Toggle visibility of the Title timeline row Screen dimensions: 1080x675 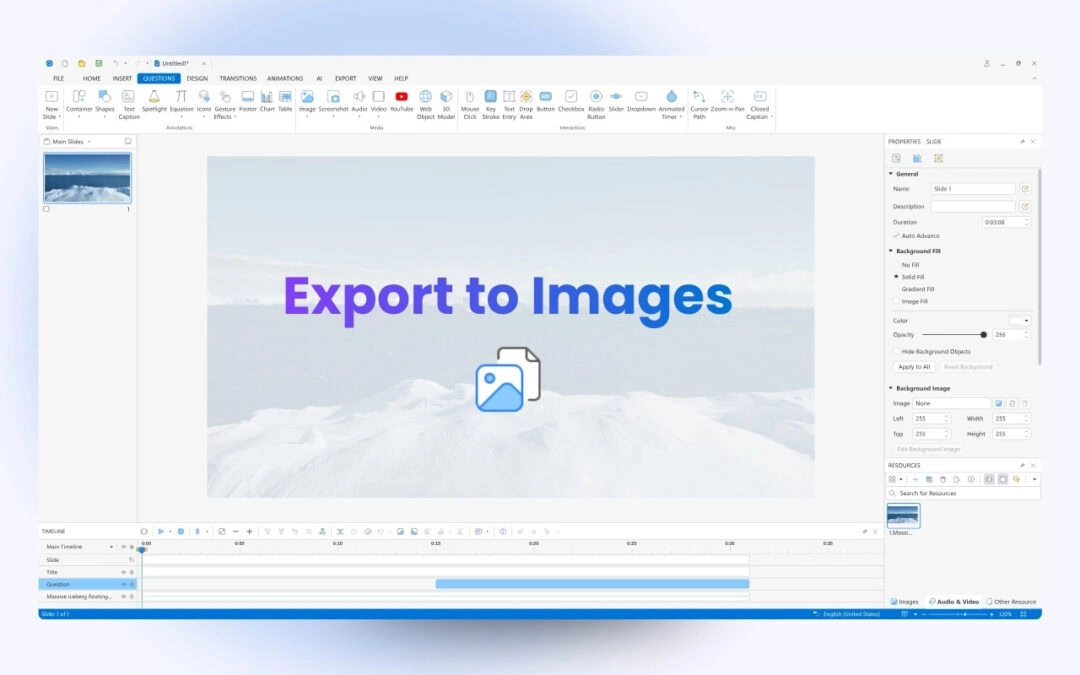coord(124,572)
